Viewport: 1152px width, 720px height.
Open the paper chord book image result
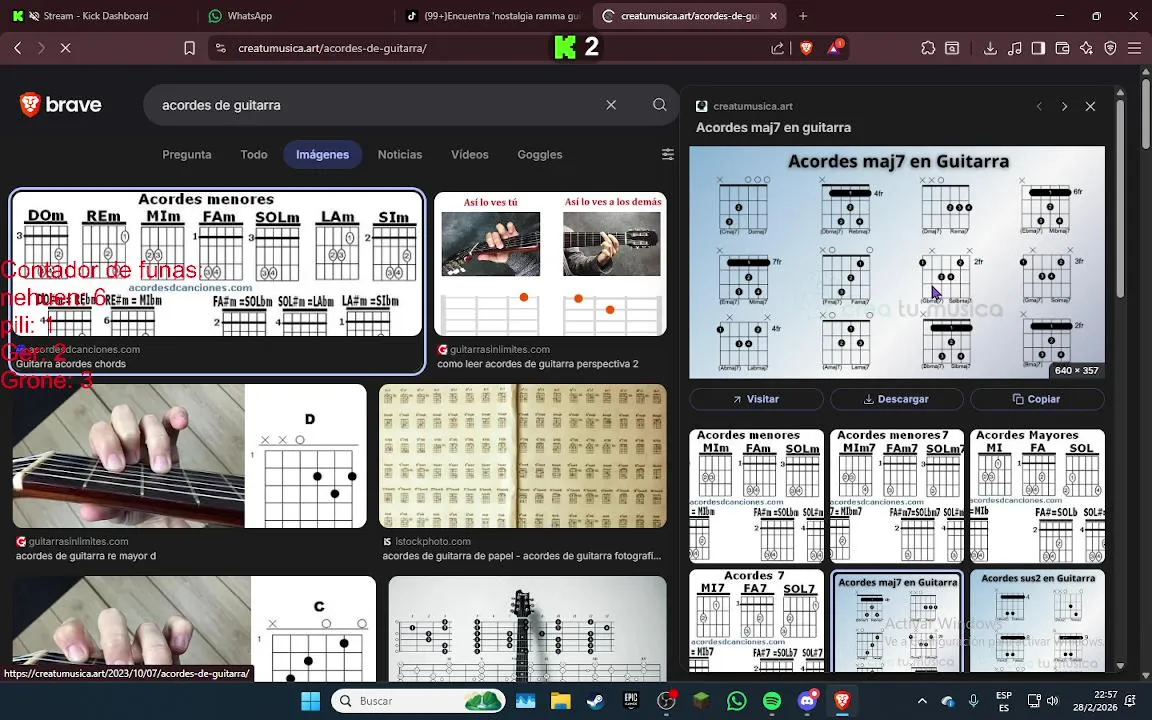tap(522, 456)
